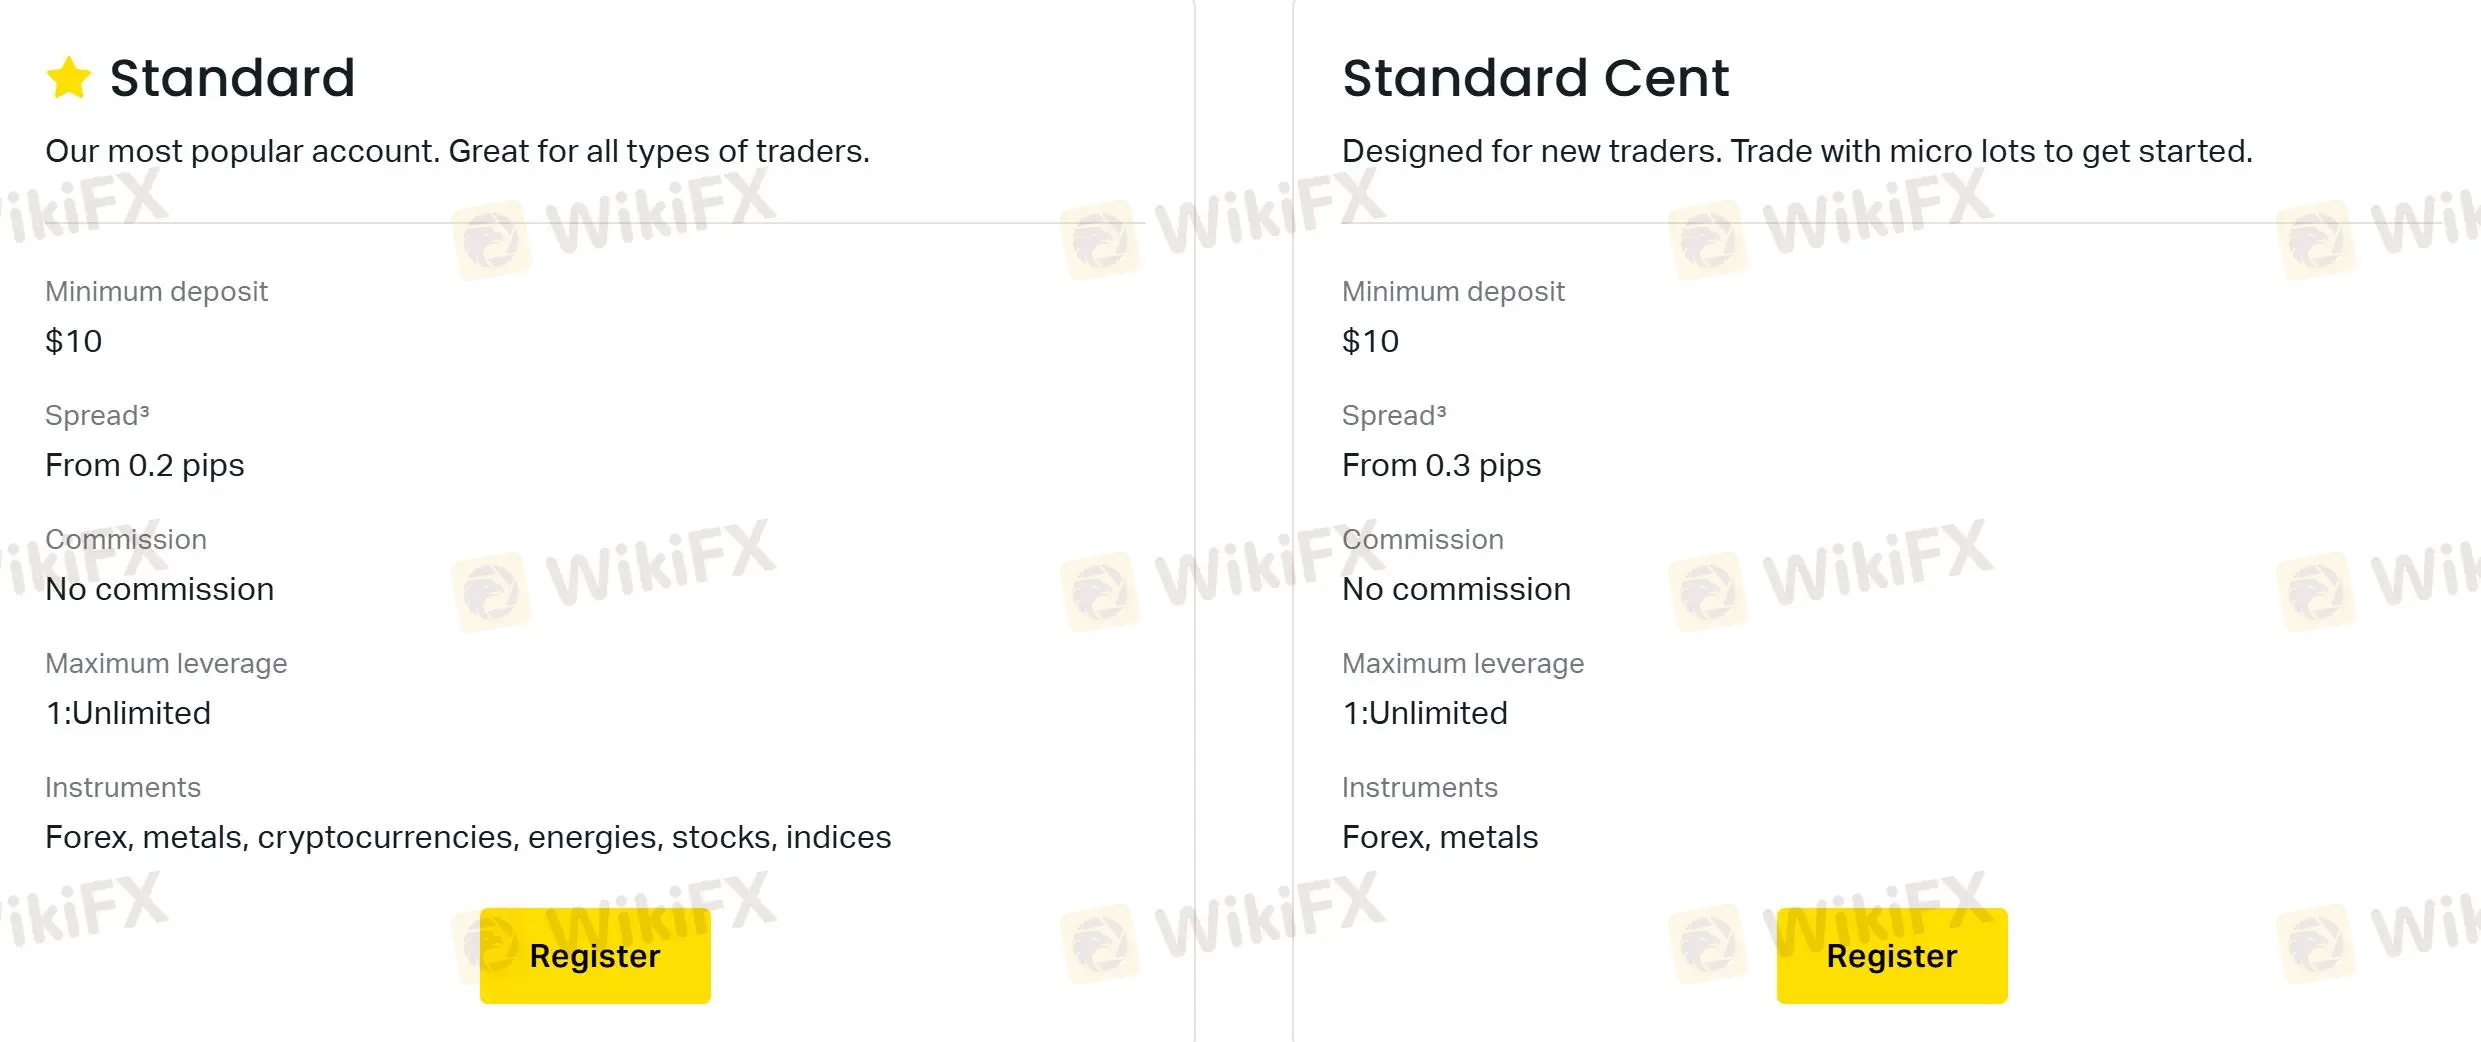Viewport: 2481px width, 1042px height.
Task: Click Standard account 1:Unlimited leverage value
Action: 128,713
